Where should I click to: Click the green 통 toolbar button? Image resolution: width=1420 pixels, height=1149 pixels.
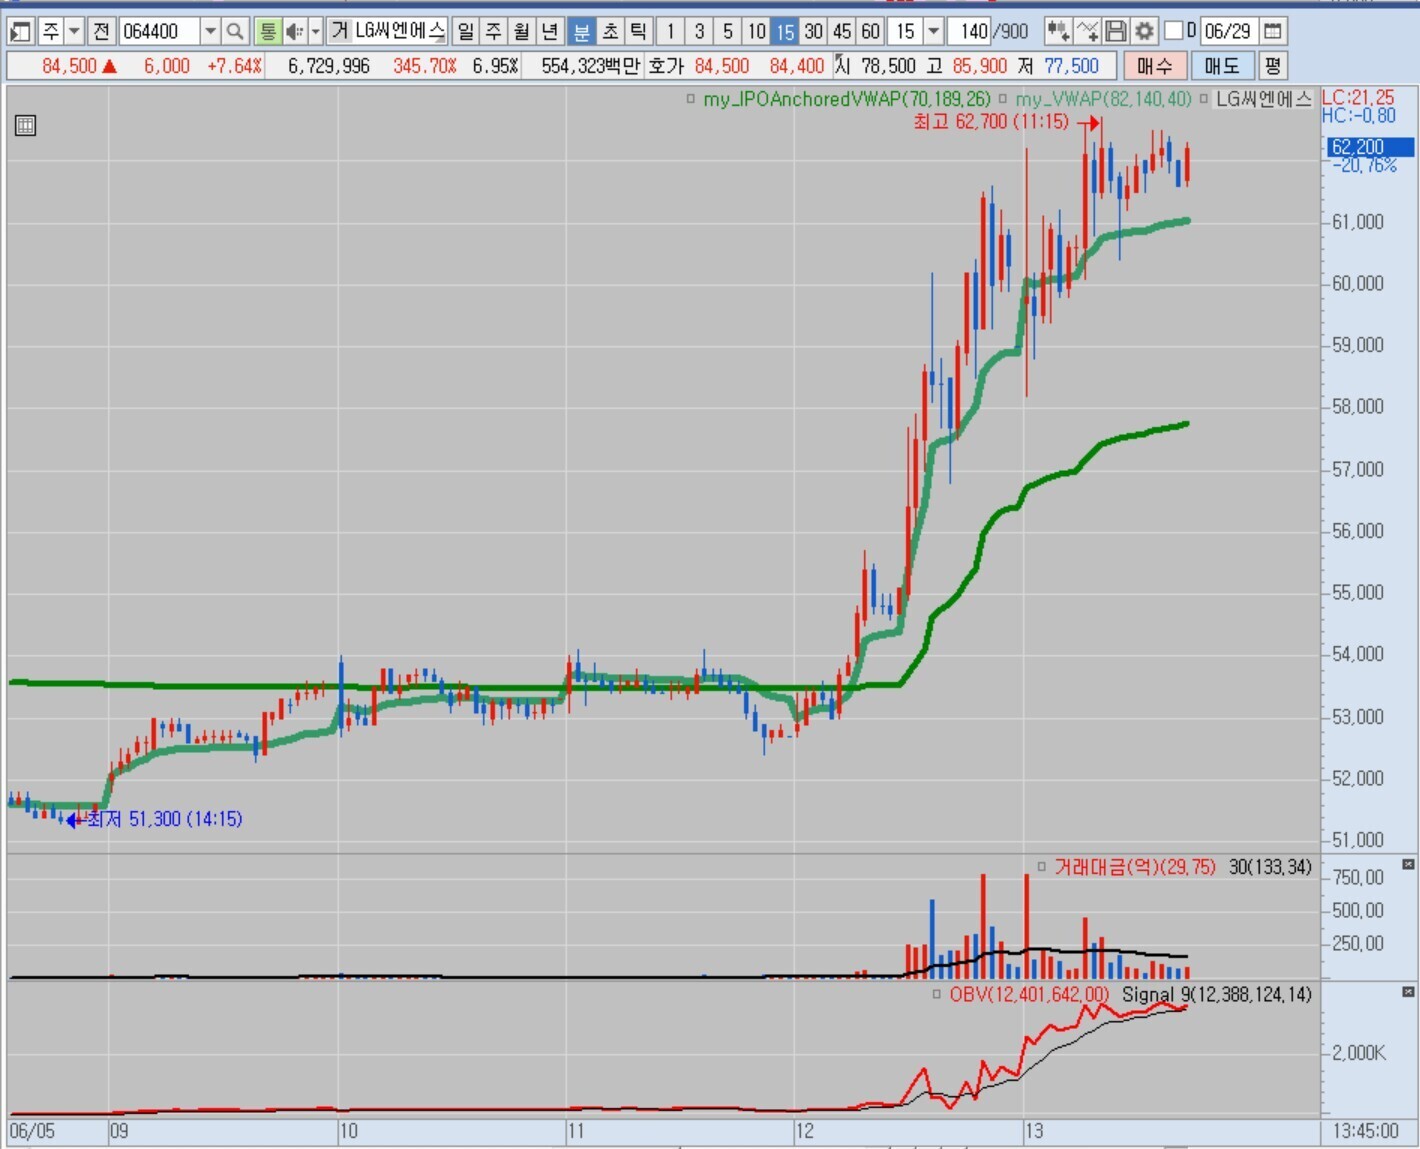[x=267, y=32]
